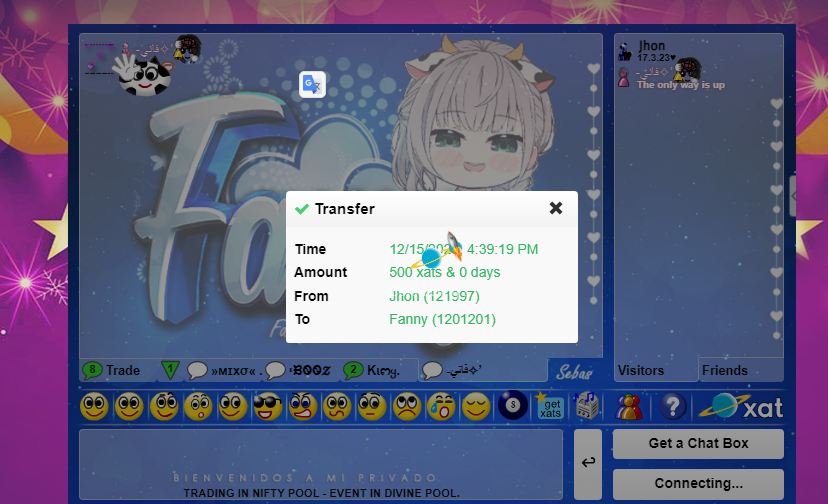Open the »мιхσ« private chat tab

click(224, 371)
